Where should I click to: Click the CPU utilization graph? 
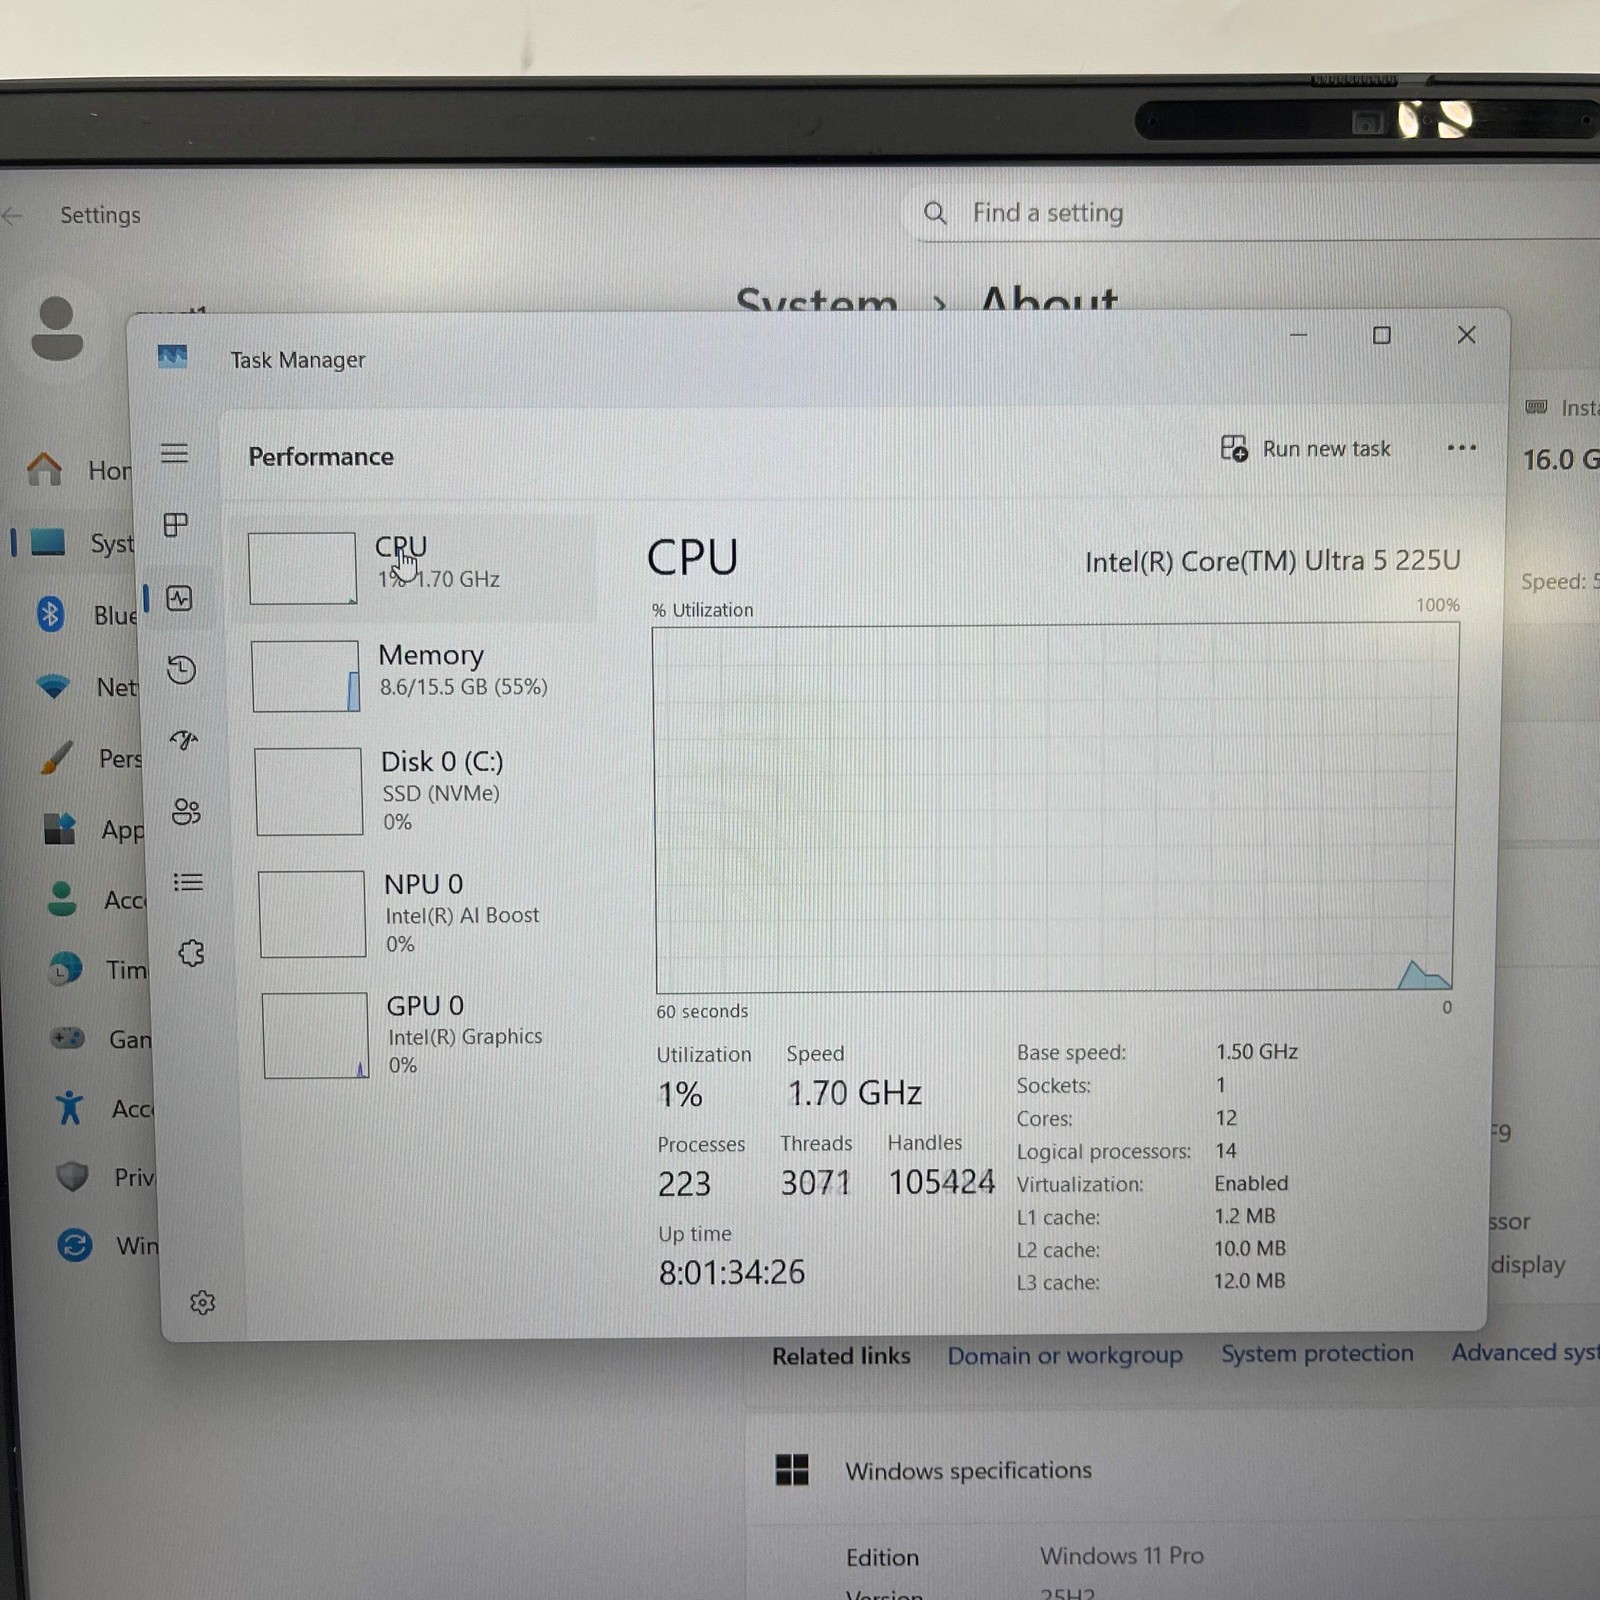point(1055,808)
